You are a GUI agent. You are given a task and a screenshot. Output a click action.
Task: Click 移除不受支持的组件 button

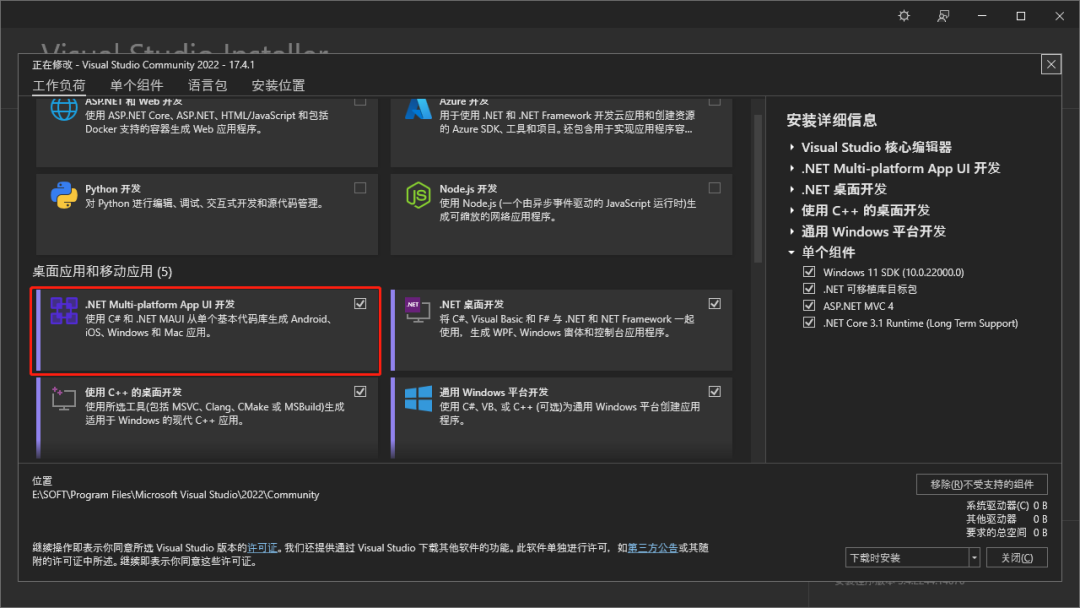tap(982, 484)
